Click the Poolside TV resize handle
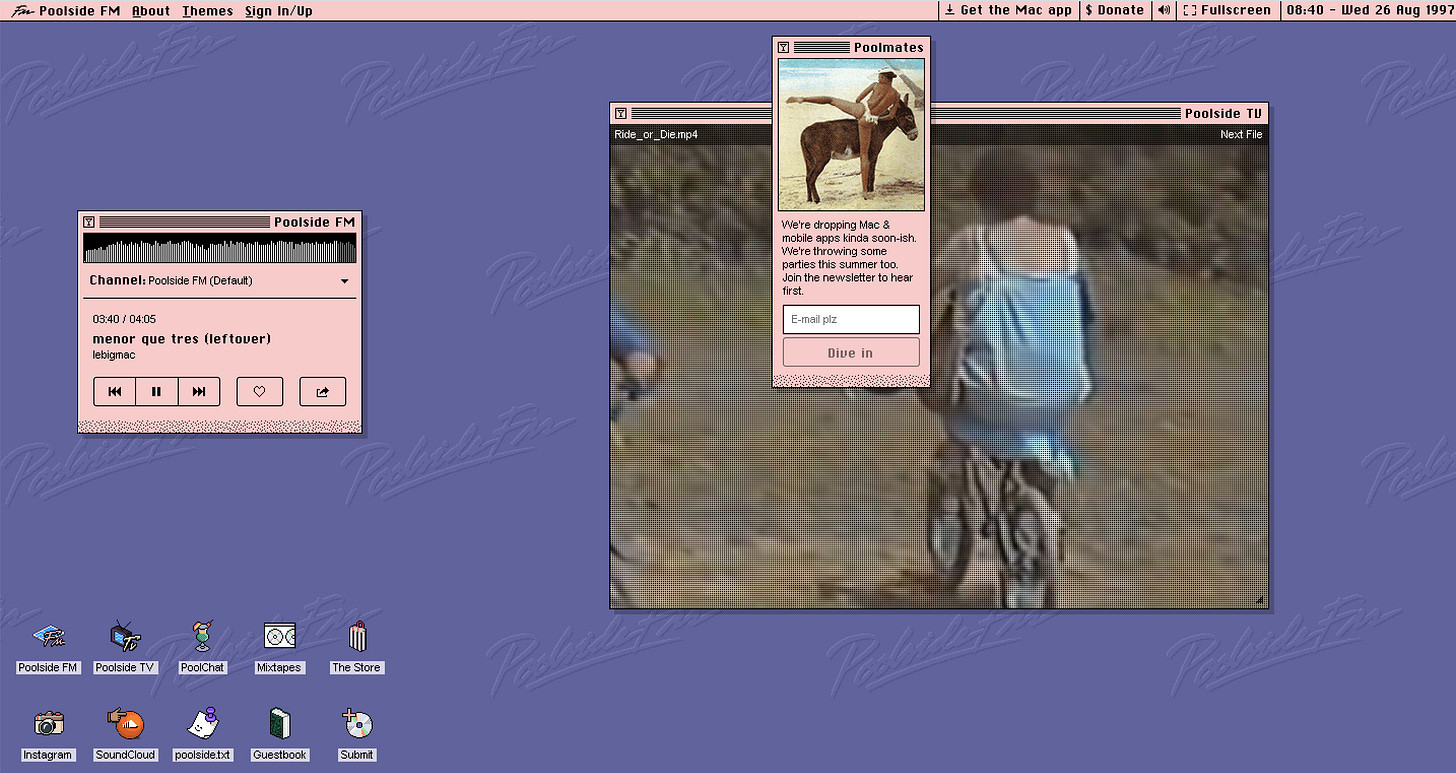The image size is (1456, 773). point(1260,600)
